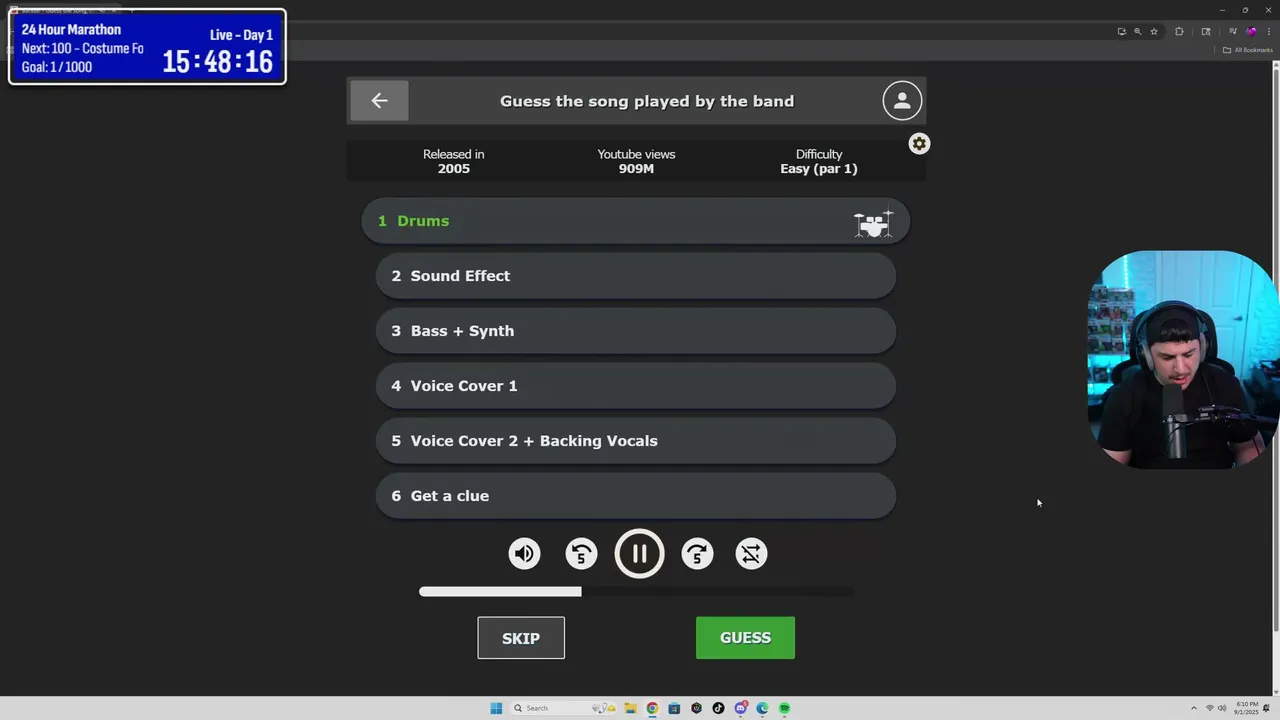Click the zoom magnifier icon in address bar

click(1137, 31)
